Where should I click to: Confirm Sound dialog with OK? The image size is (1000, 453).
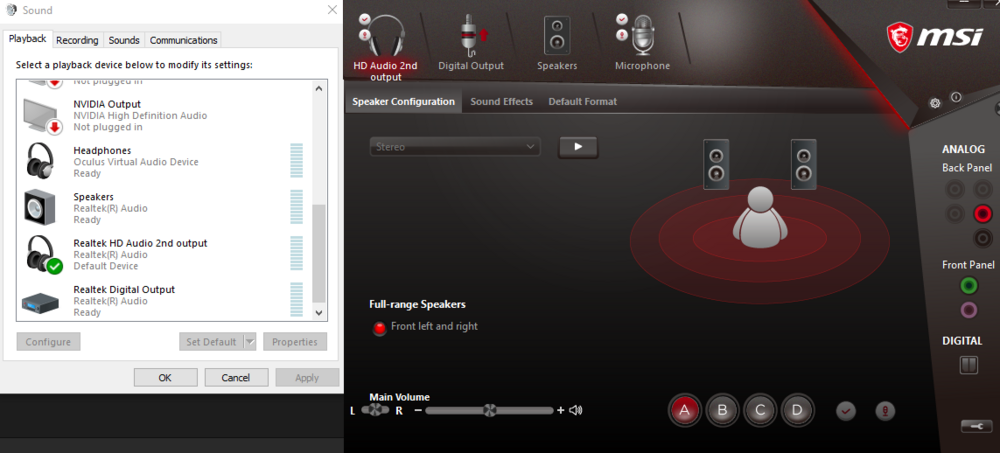165,377
